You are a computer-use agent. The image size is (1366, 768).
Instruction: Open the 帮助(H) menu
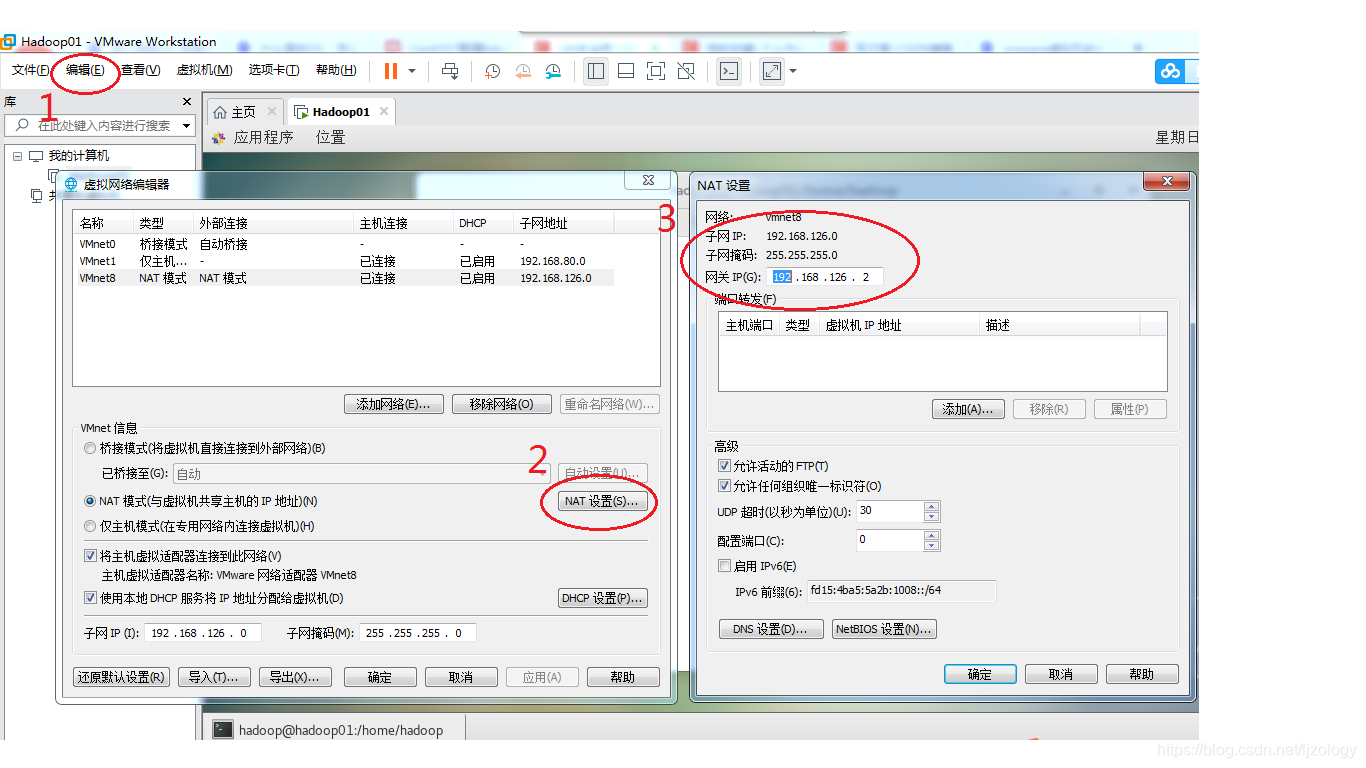[336, 70]
